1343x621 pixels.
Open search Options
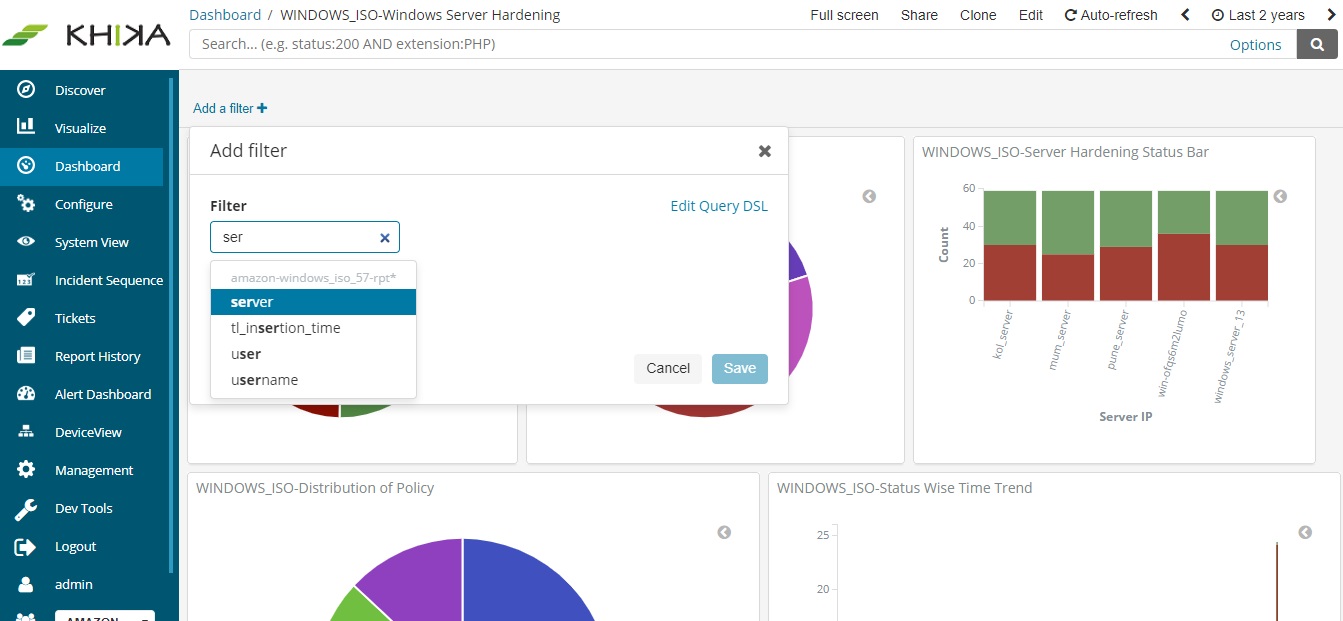1255,44
